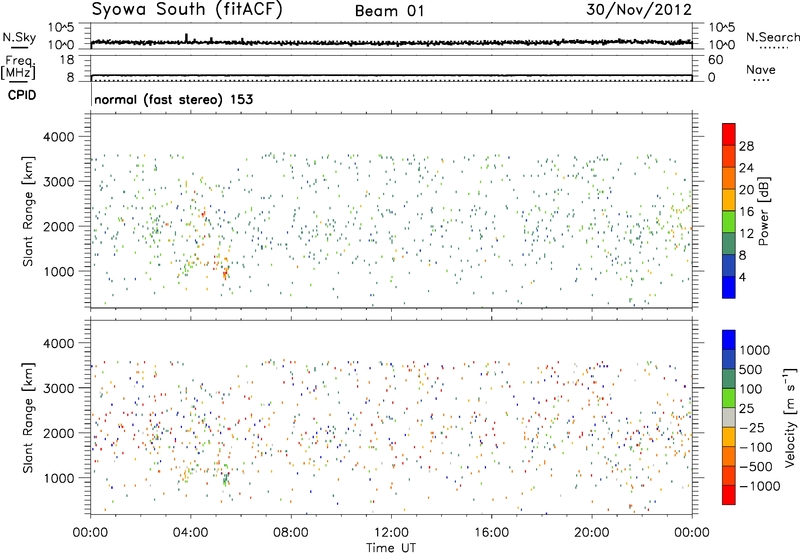Click the '4' label on Power colorbar
This screenshot has width=800, height=554.
(743, 277)
